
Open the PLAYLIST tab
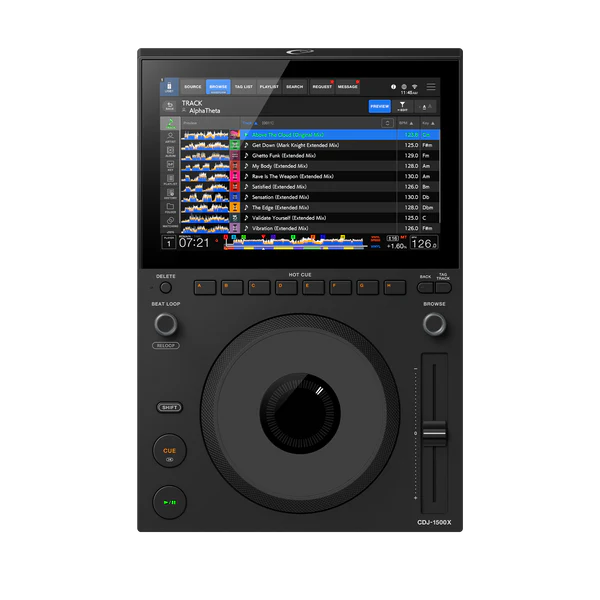point(269,87)
